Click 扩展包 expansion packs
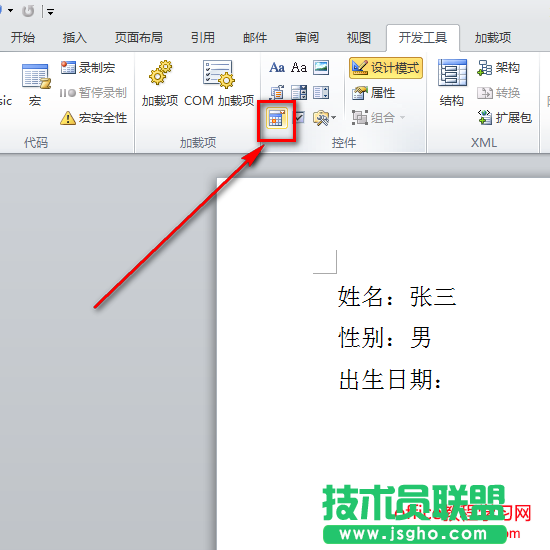The width and height of the screenshot is (550, 550). point(505,118)
